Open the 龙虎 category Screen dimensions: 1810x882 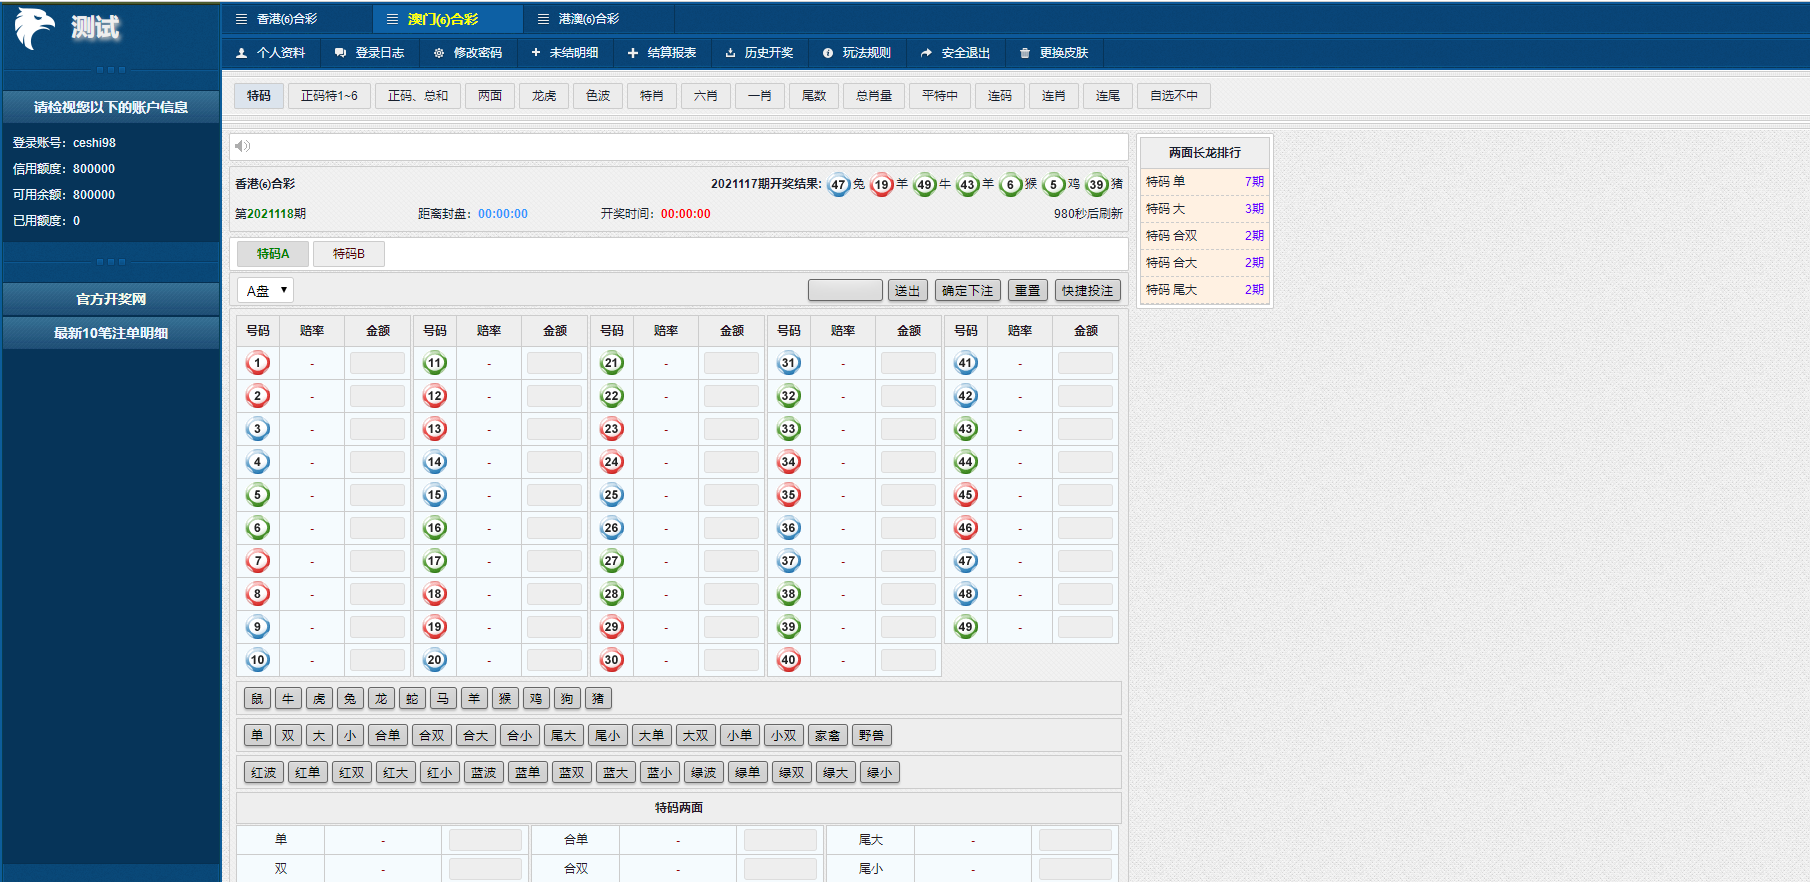[x=544, y=96]
